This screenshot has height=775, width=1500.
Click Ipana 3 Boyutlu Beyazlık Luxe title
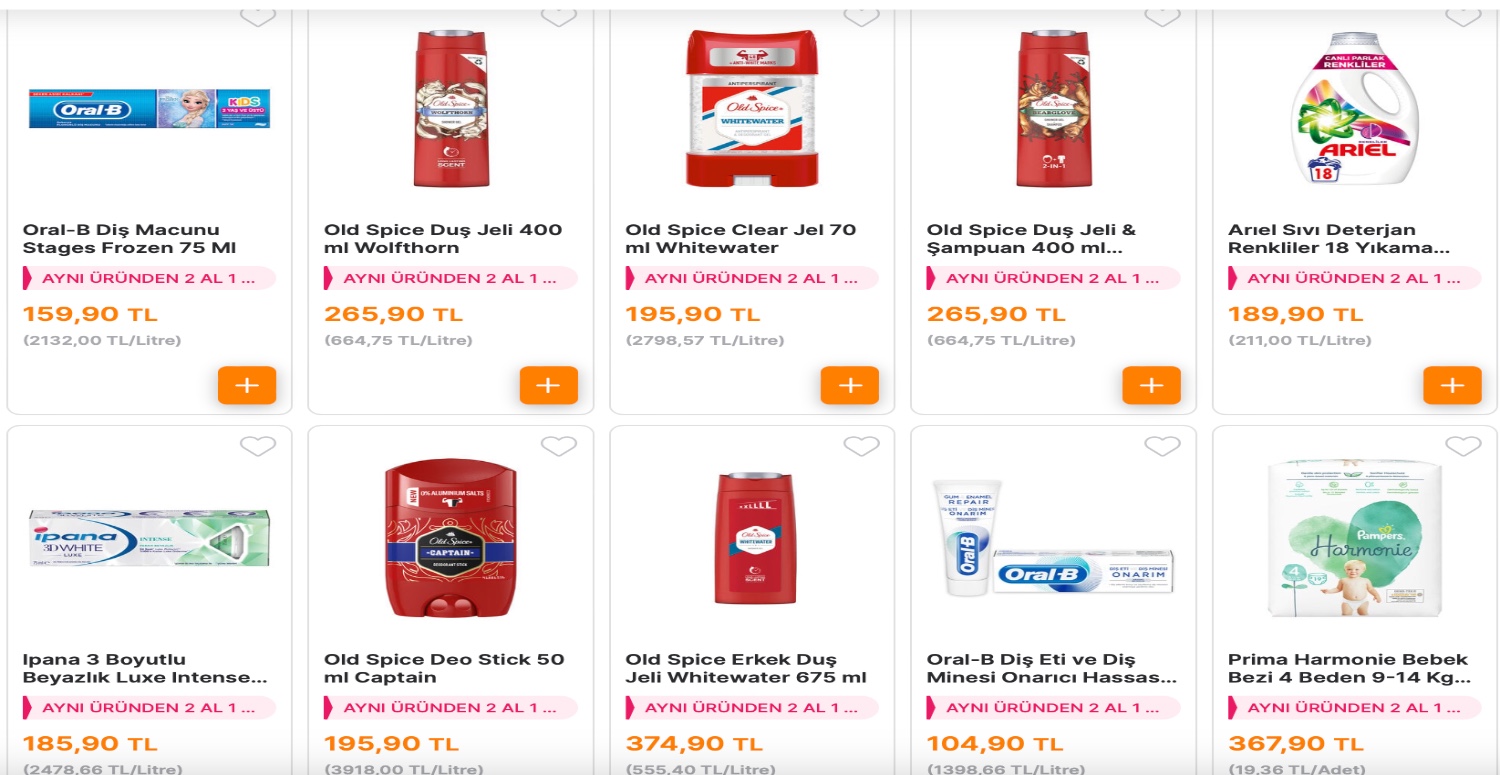(145, 668)
